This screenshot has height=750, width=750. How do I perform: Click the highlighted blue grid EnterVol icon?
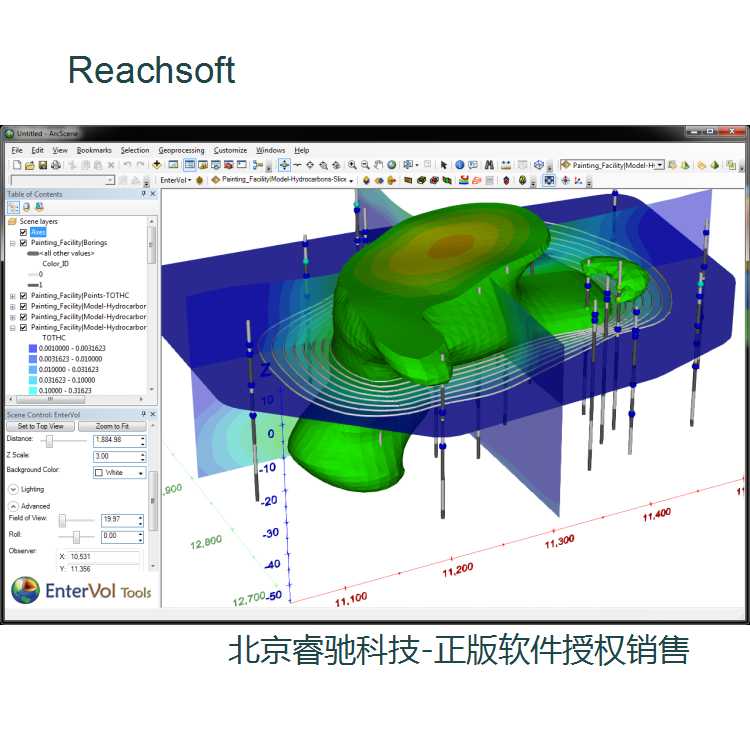pos(549,180)
